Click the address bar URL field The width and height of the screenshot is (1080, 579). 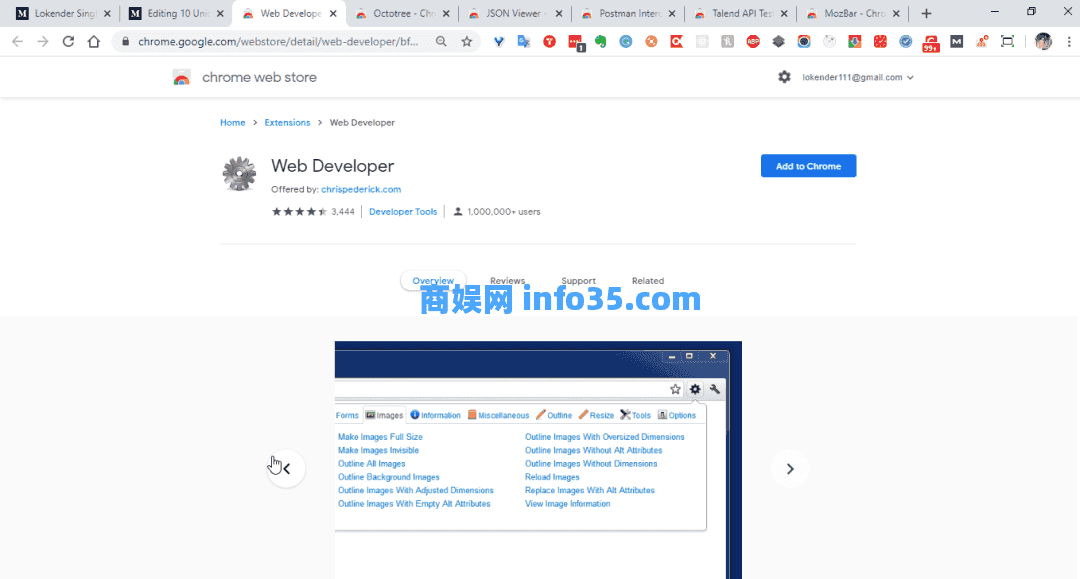tap(278, 42)
